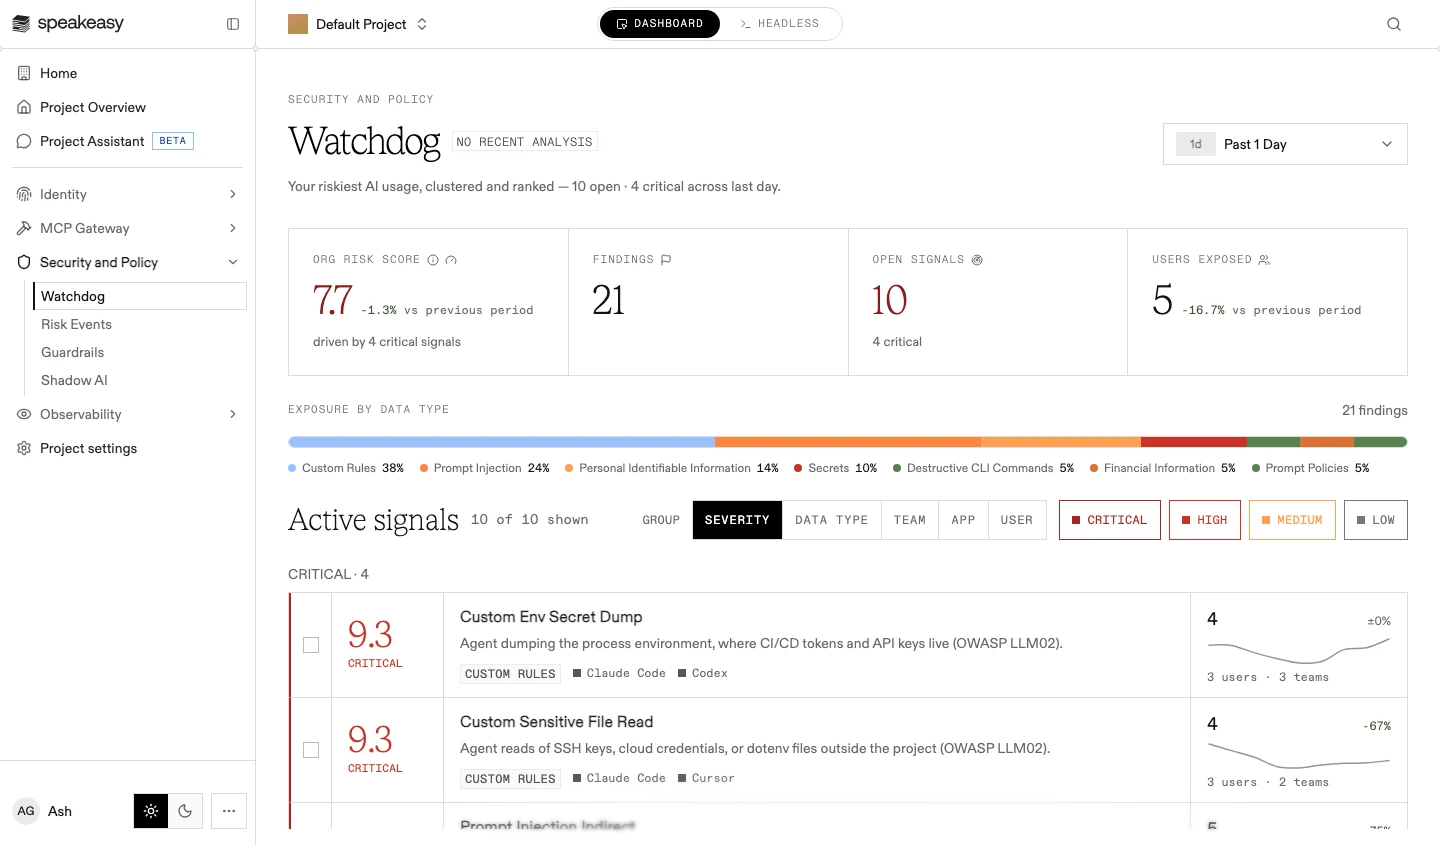Image resolution: width=1440 pixels, height=845 pixels.
Task: Group signals by Data Type
Action: pos(832,520)
